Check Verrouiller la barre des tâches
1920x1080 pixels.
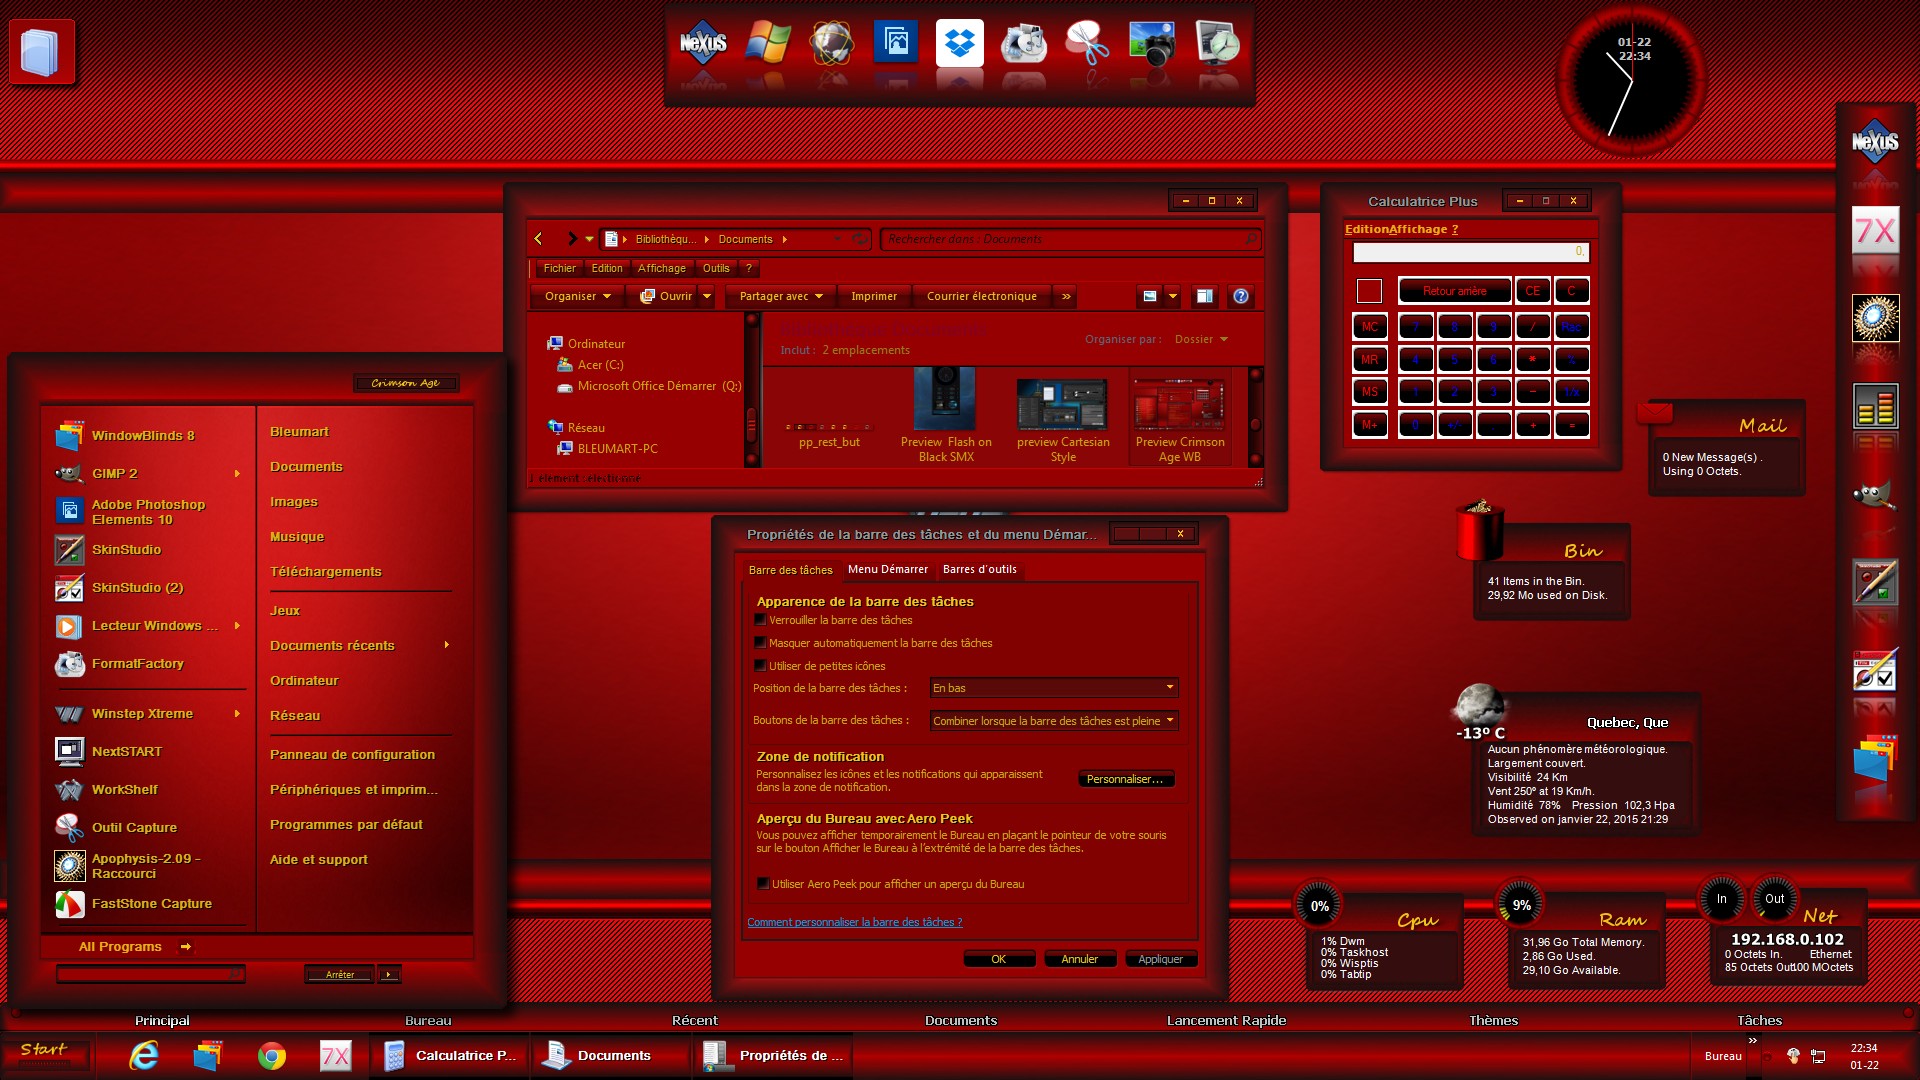pyautogui.click(x=761, y=620)
